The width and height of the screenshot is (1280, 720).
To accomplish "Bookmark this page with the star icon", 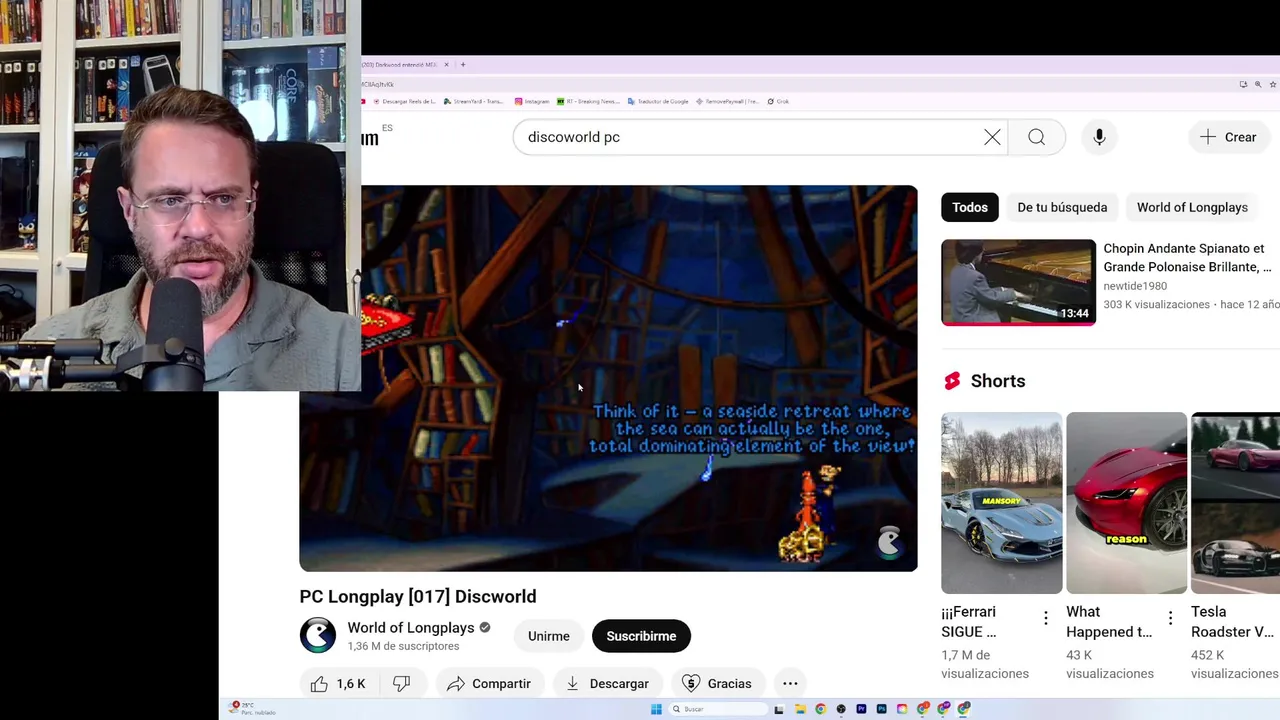I will point(1273,84).
